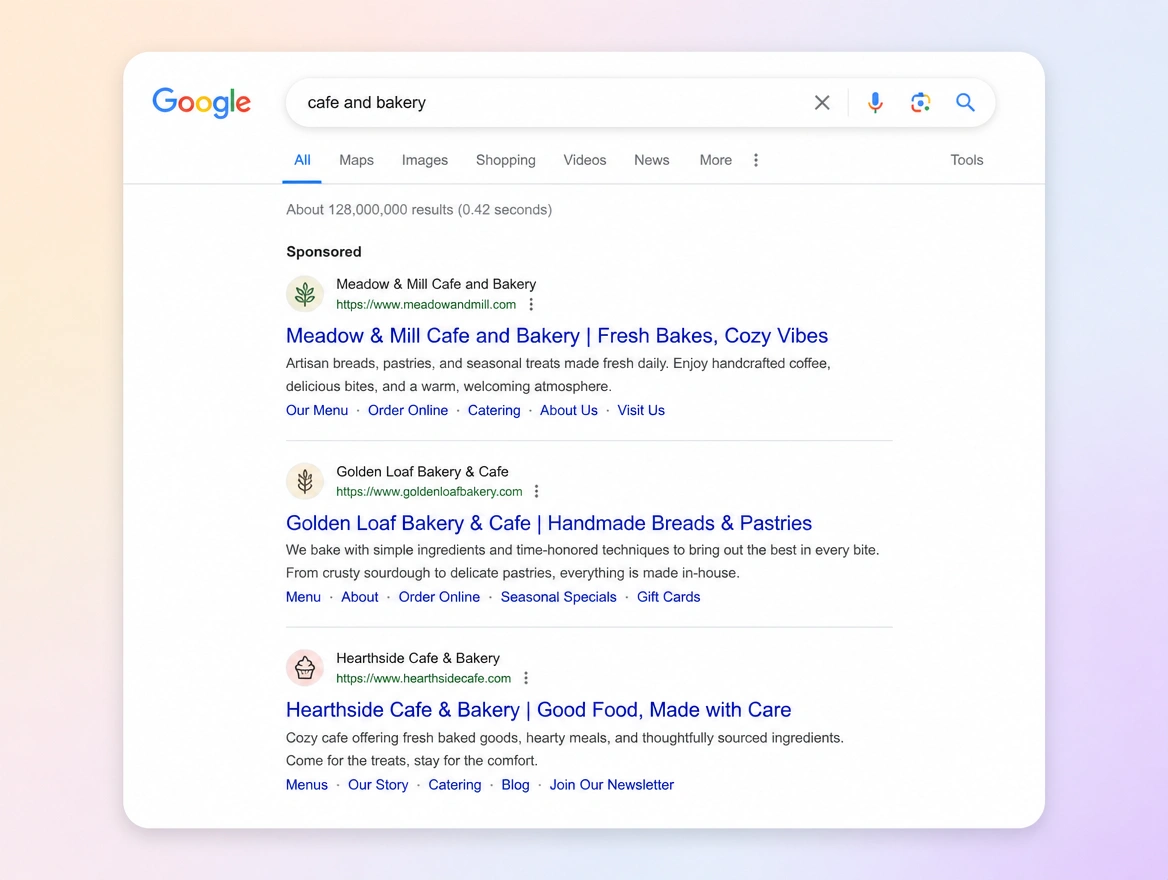Open Meadow & Mill Catering sitelink

(494, 411)
